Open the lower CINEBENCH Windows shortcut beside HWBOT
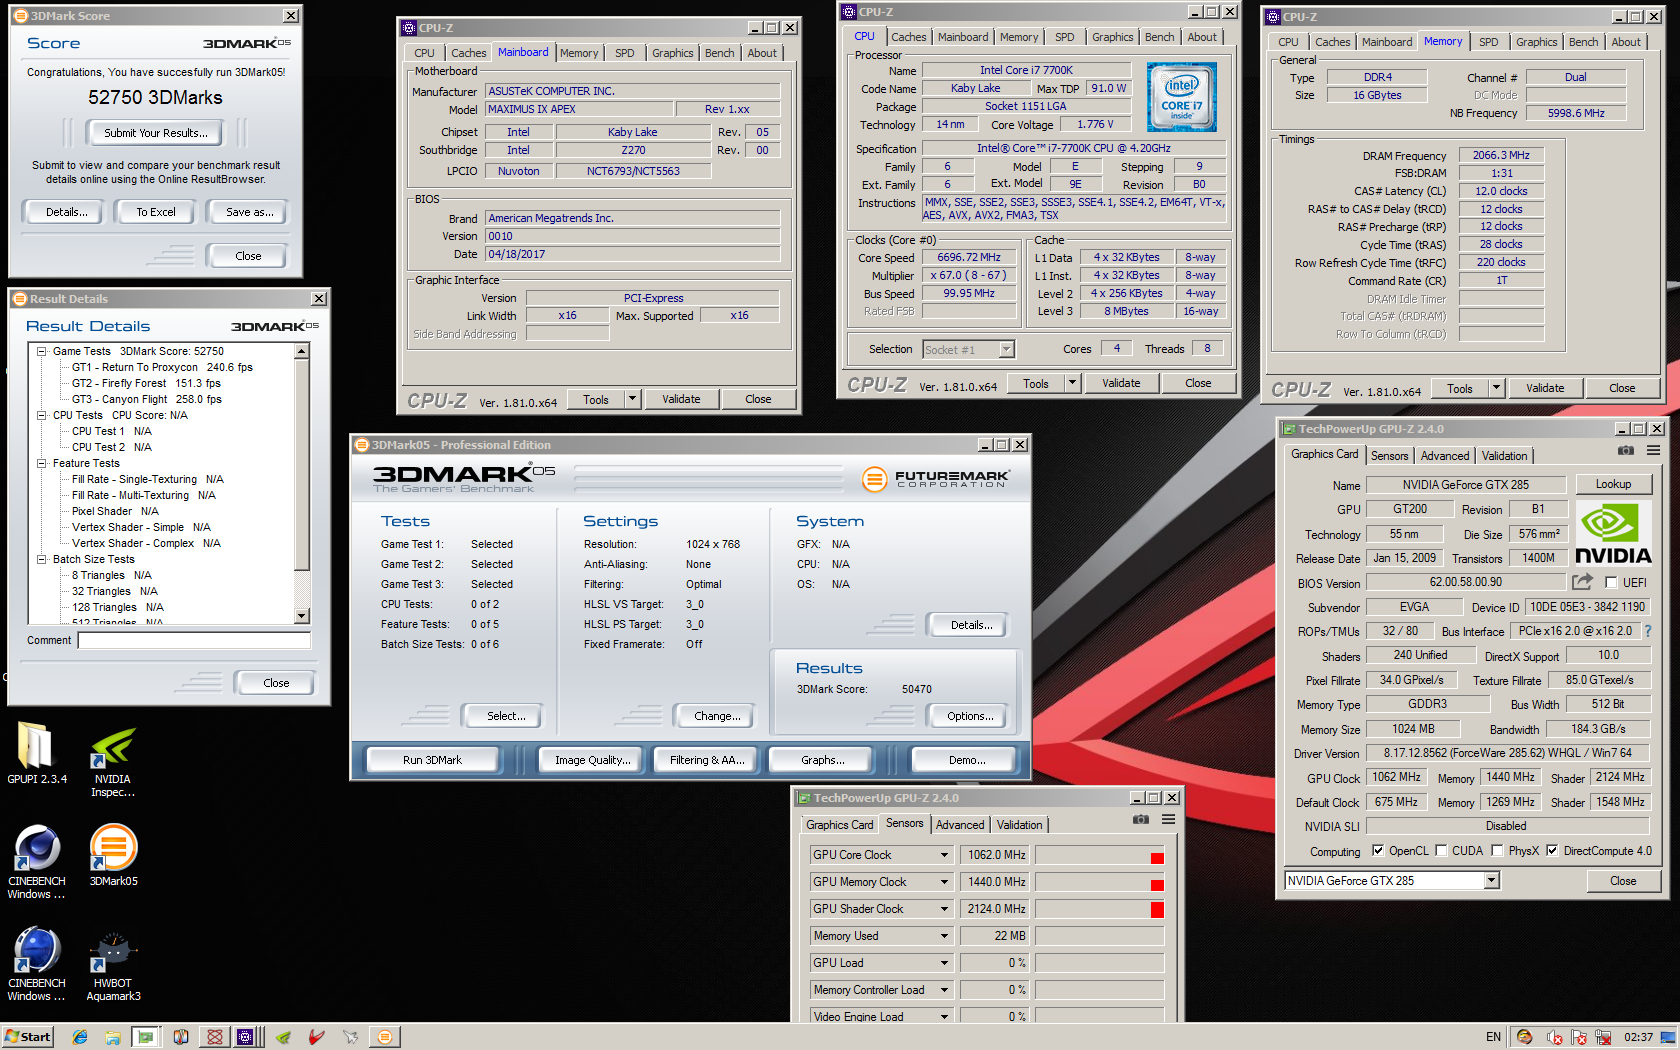 pos(37,951)
